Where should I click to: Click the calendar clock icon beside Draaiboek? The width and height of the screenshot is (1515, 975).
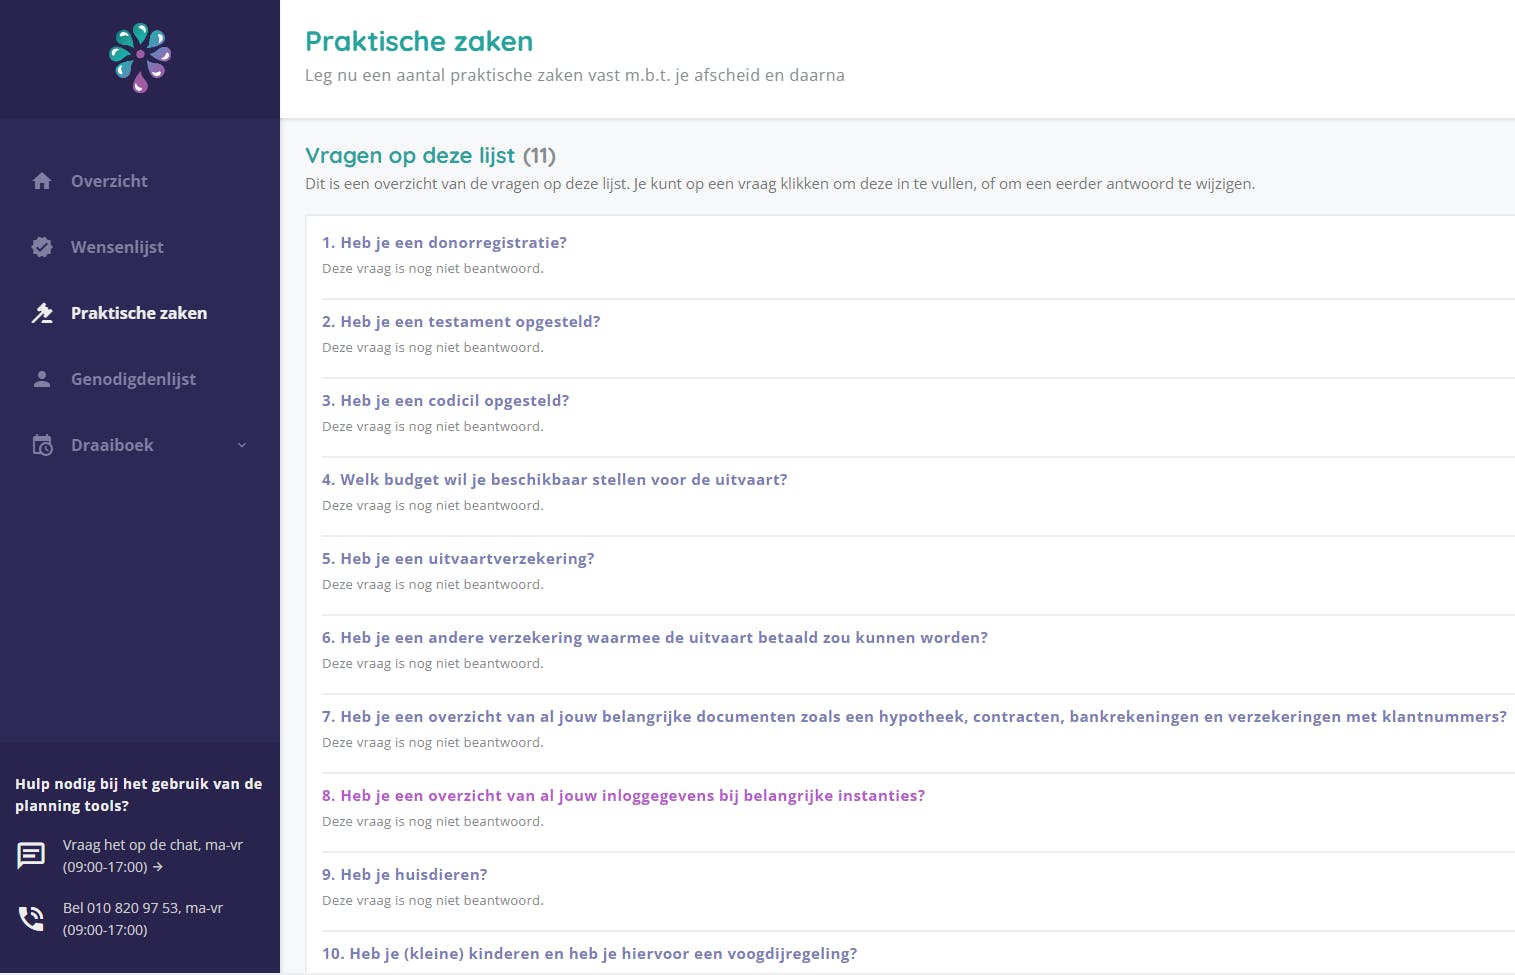click(42, 445)
